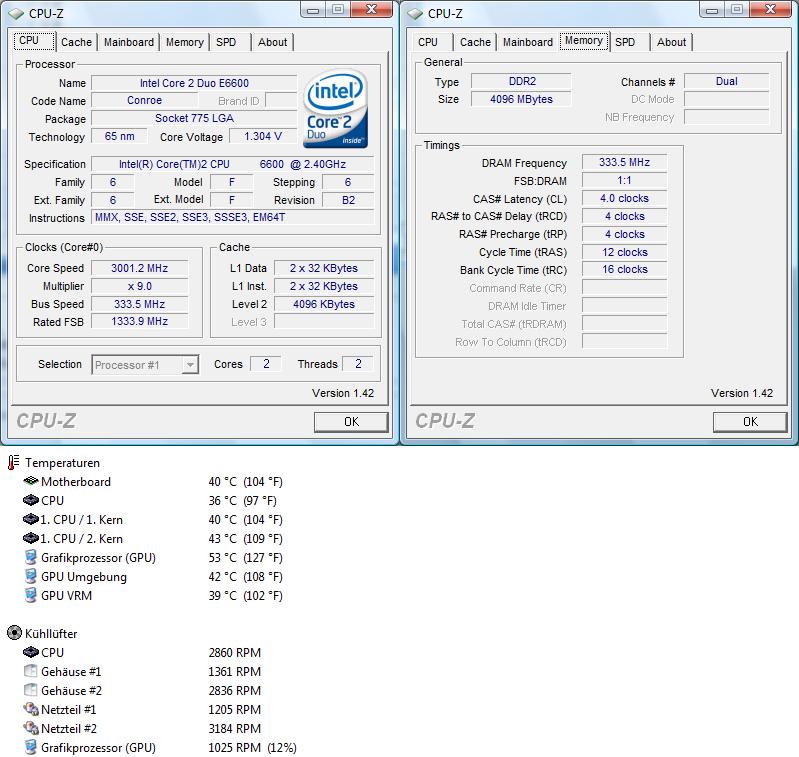Click the Technology value 65 nm
The height and width of the screenshot is (757, 799).
click(120, 136)
